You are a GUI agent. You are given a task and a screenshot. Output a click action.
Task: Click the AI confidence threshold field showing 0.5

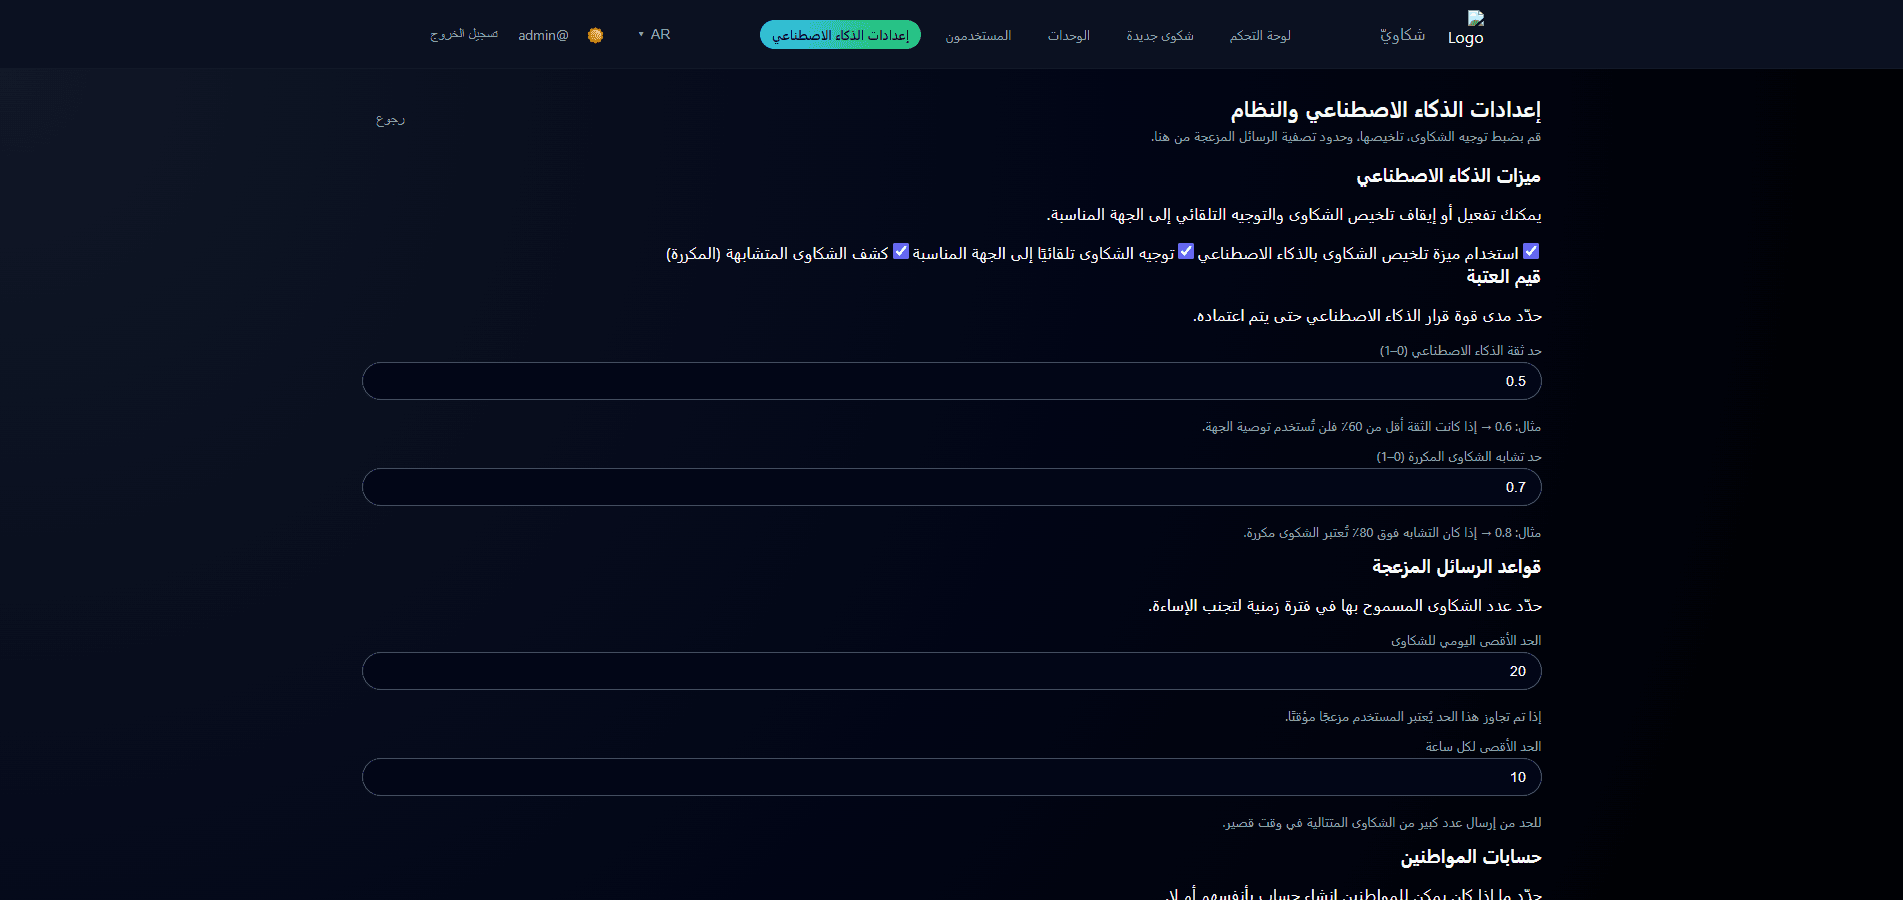(x=951, y=381)
